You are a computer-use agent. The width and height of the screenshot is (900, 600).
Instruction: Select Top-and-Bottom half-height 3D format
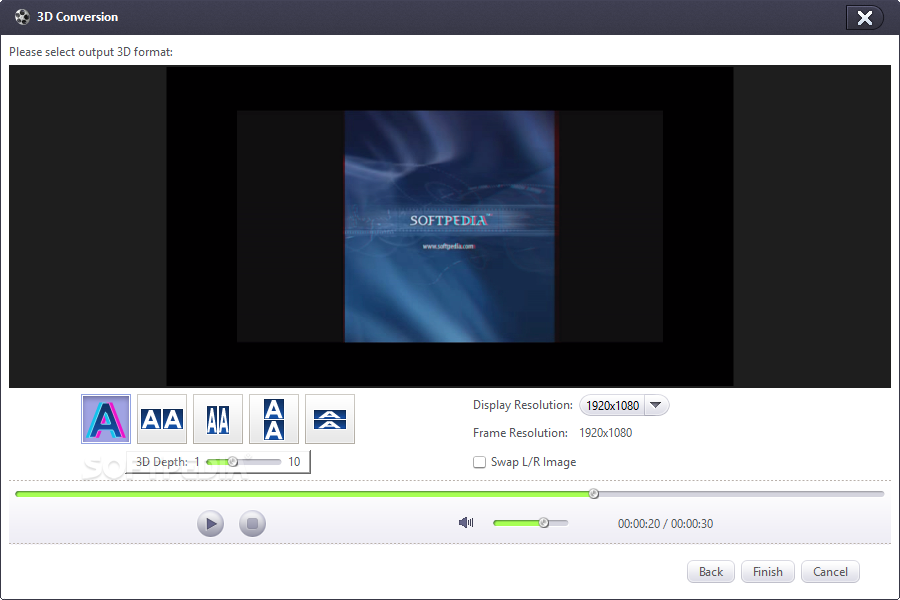click(x=329, y=419)
